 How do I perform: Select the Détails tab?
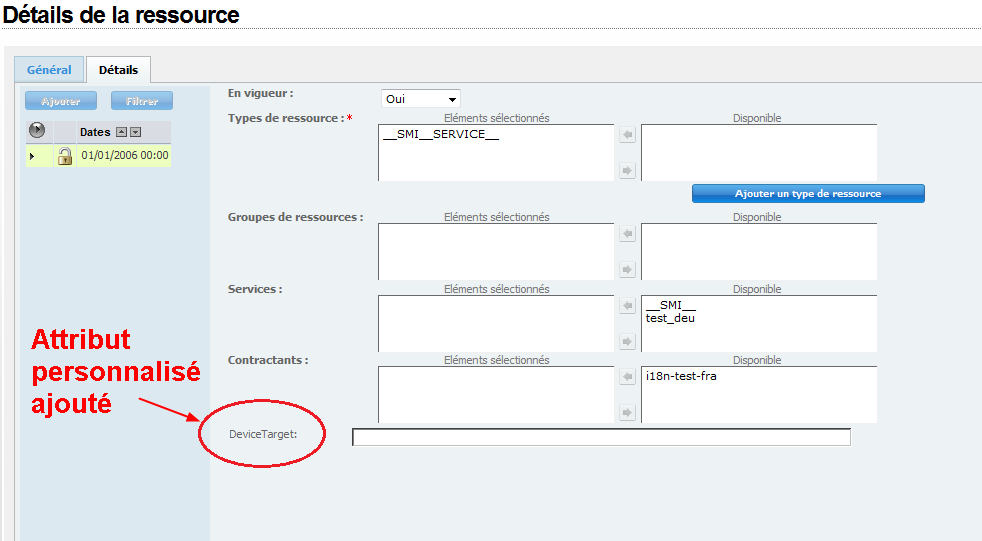tap(118, 70)
